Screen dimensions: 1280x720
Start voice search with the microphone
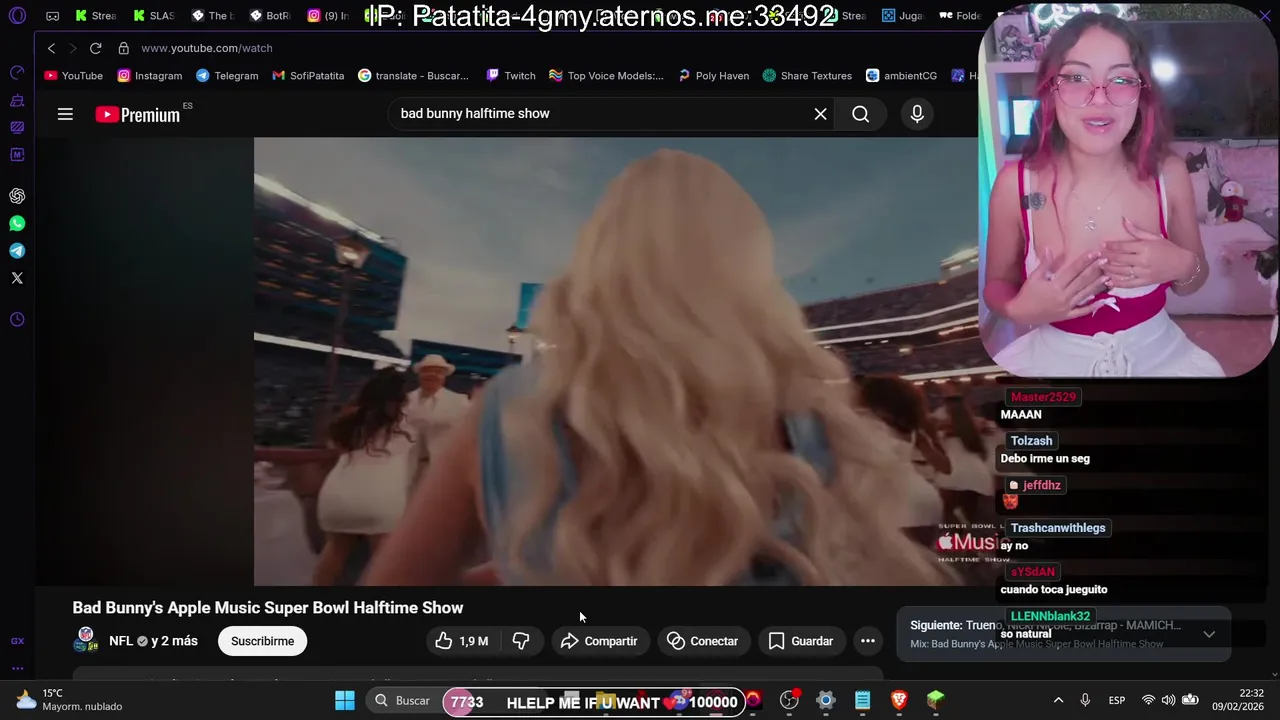(917, 114)
